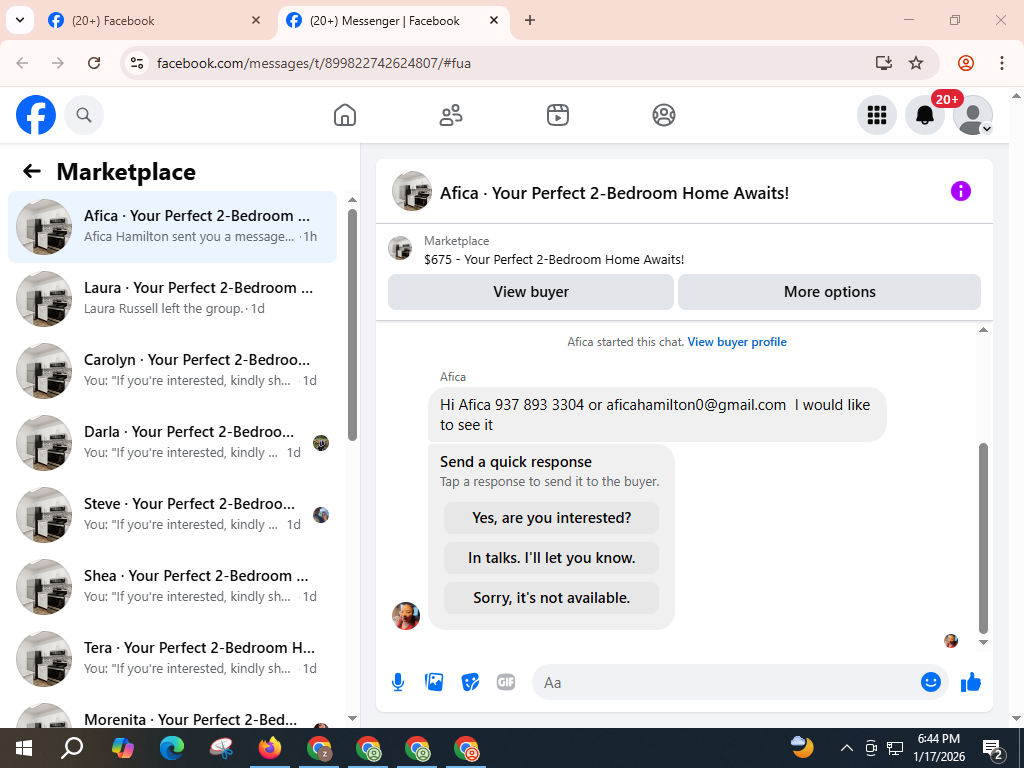Open Windows Start menu
The image size is (1024, 768).
(x=24, y=748)
